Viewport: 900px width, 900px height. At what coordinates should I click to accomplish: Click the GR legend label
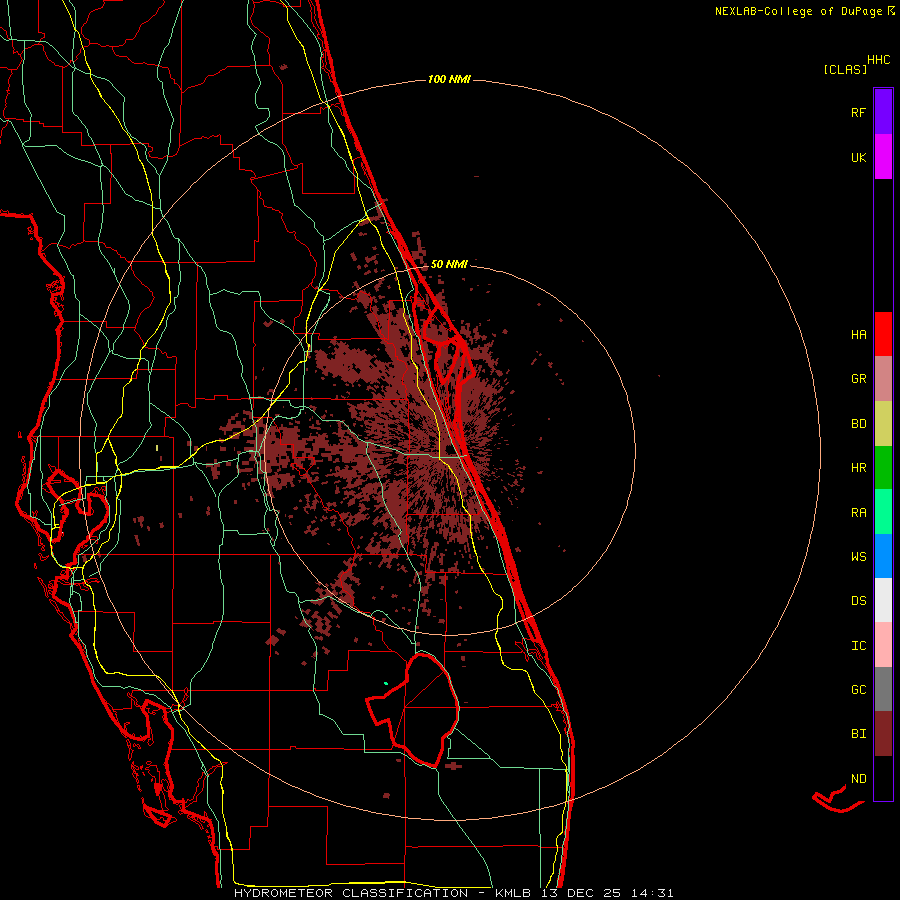point(858,379)
